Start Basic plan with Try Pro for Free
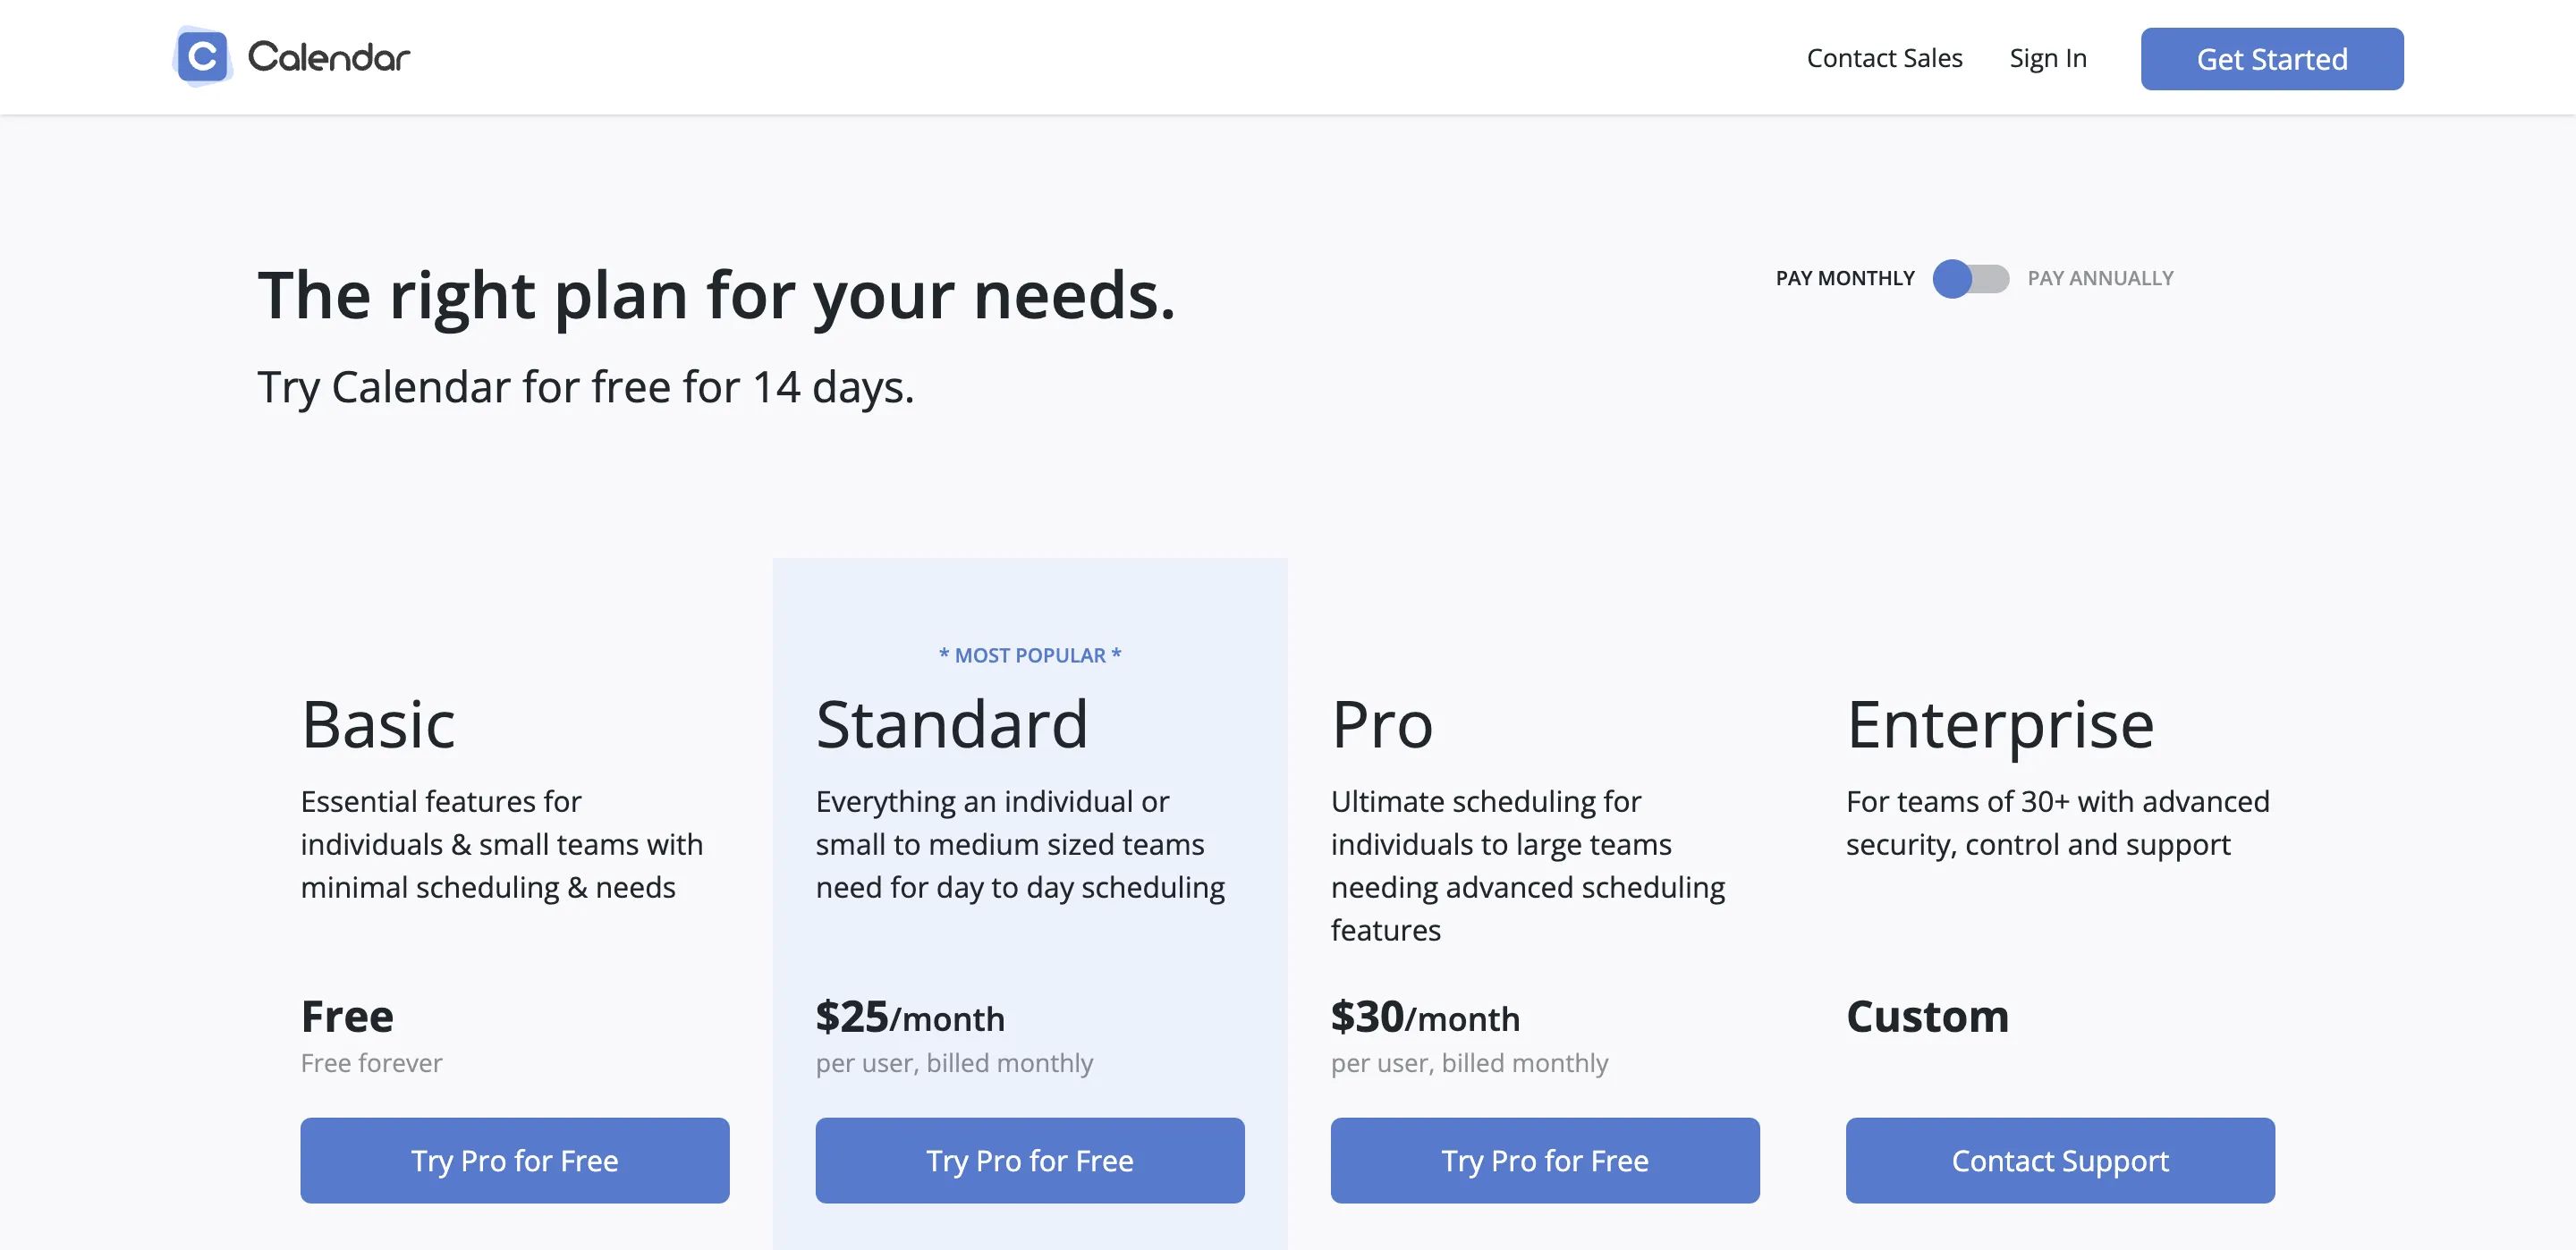Viewport: 2576px width, 1250px height. pyautogui.click(x=515, y=1160)
